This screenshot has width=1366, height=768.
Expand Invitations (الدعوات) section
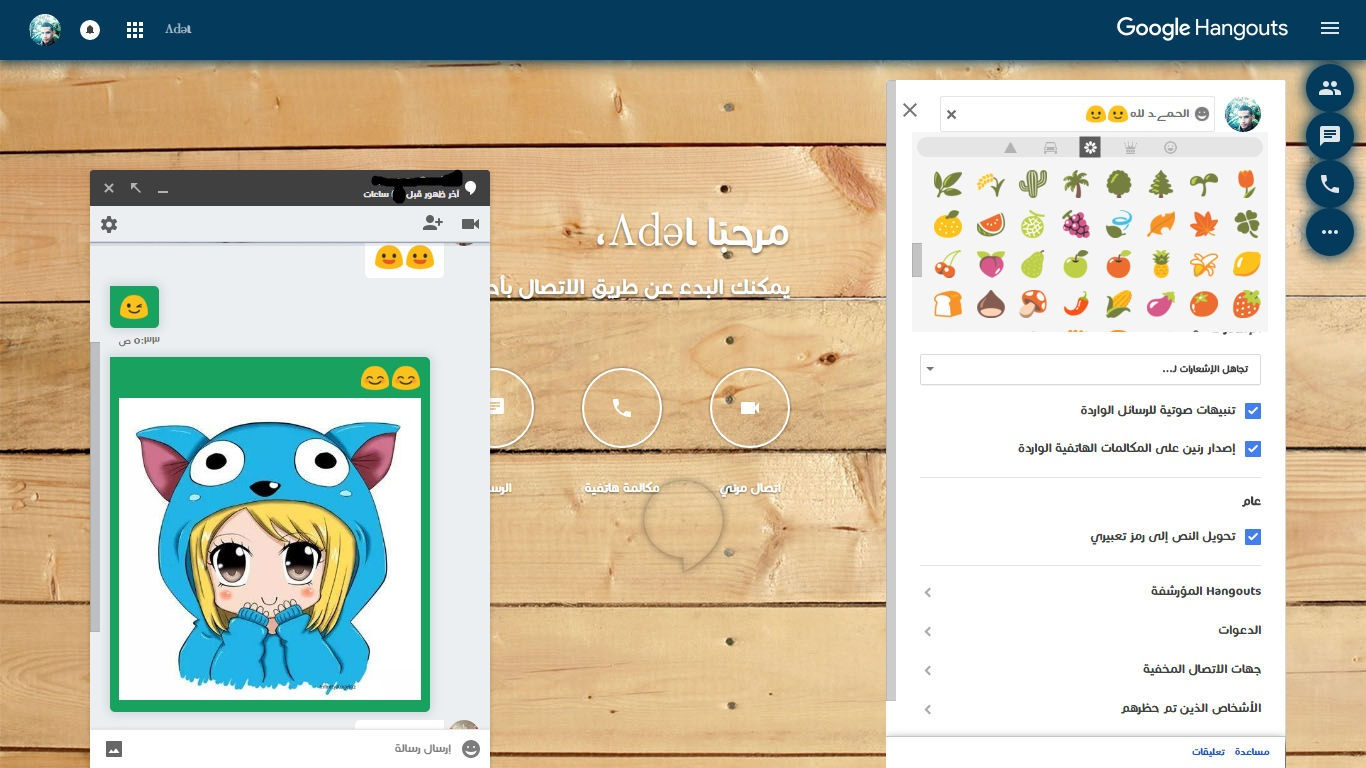coord(1090,630)
